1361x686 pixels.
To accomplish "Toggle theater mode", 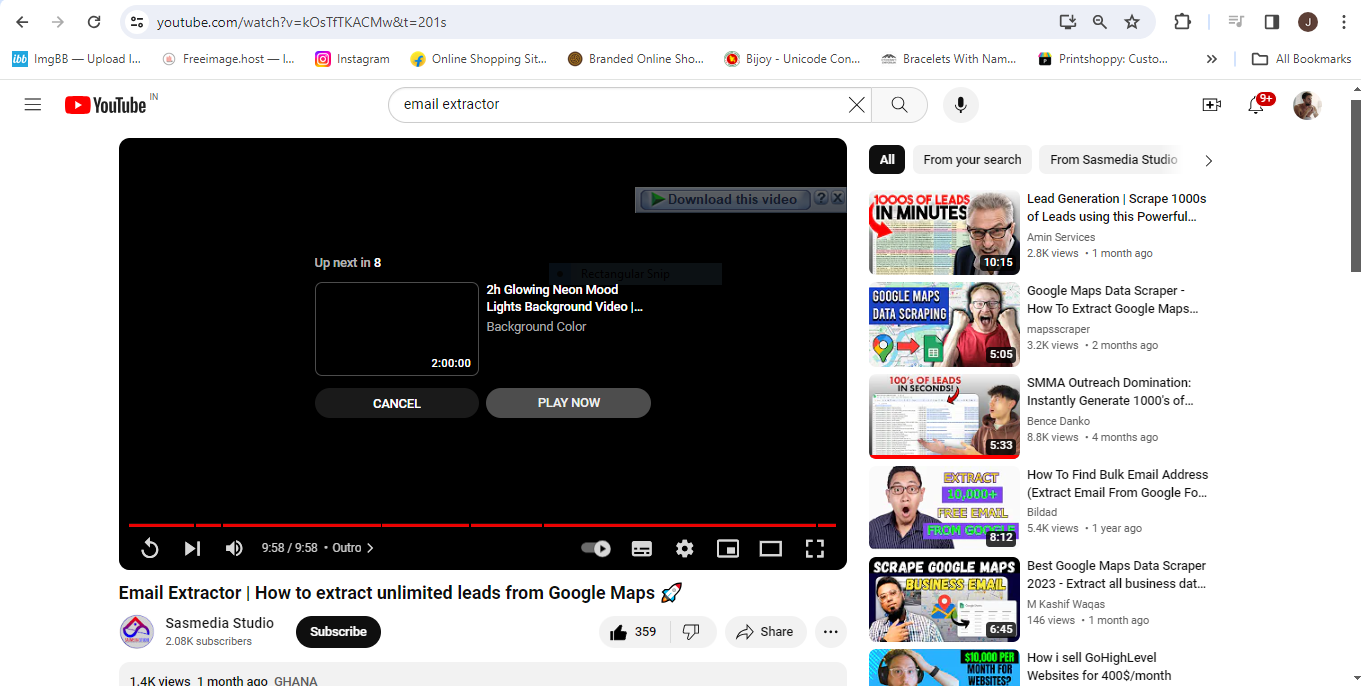I will [x=770, y=548].
